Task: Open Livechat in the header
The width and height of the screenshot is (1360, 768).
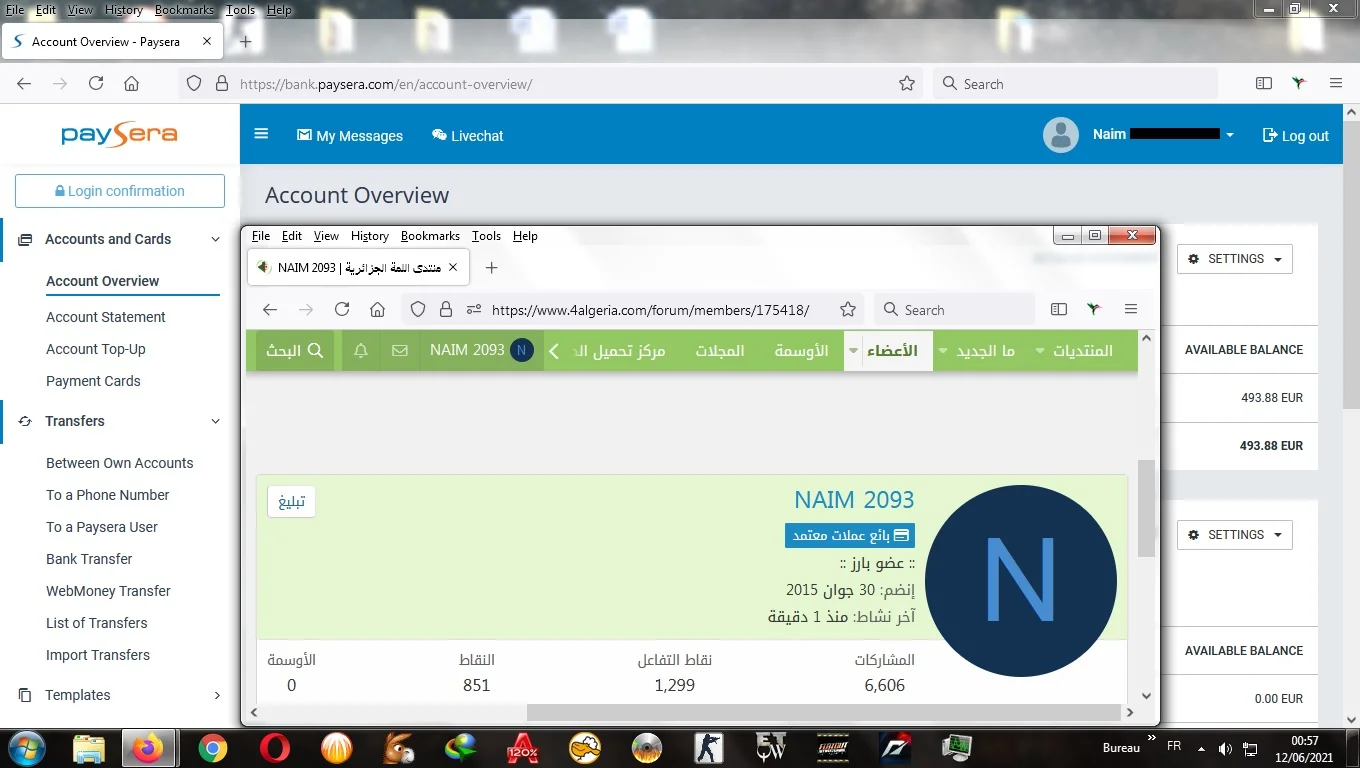Action: pos(467,136)
